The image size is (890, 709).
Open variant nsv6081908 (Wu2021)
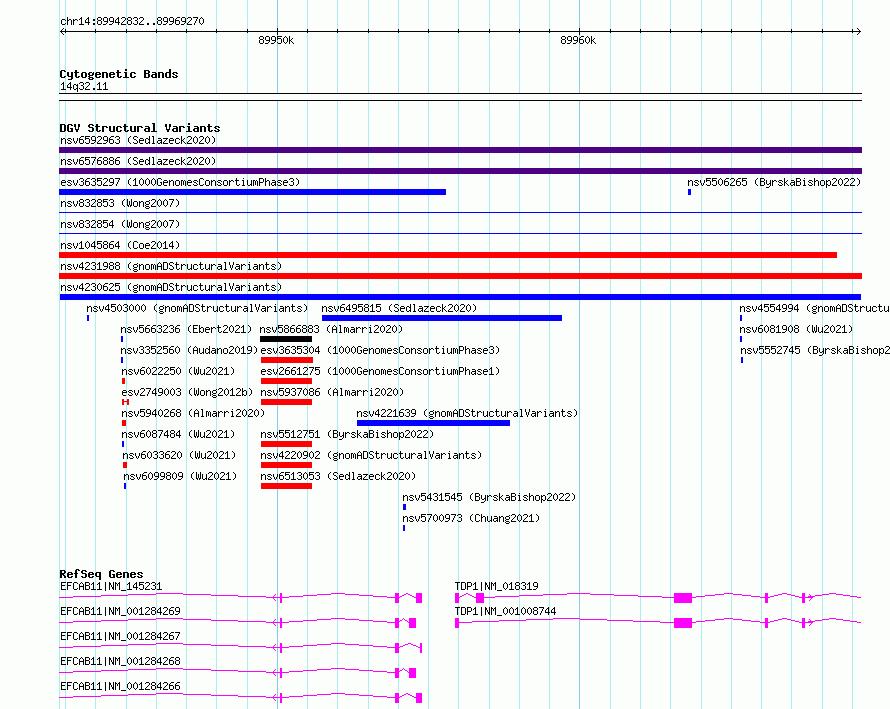point(796,329)
